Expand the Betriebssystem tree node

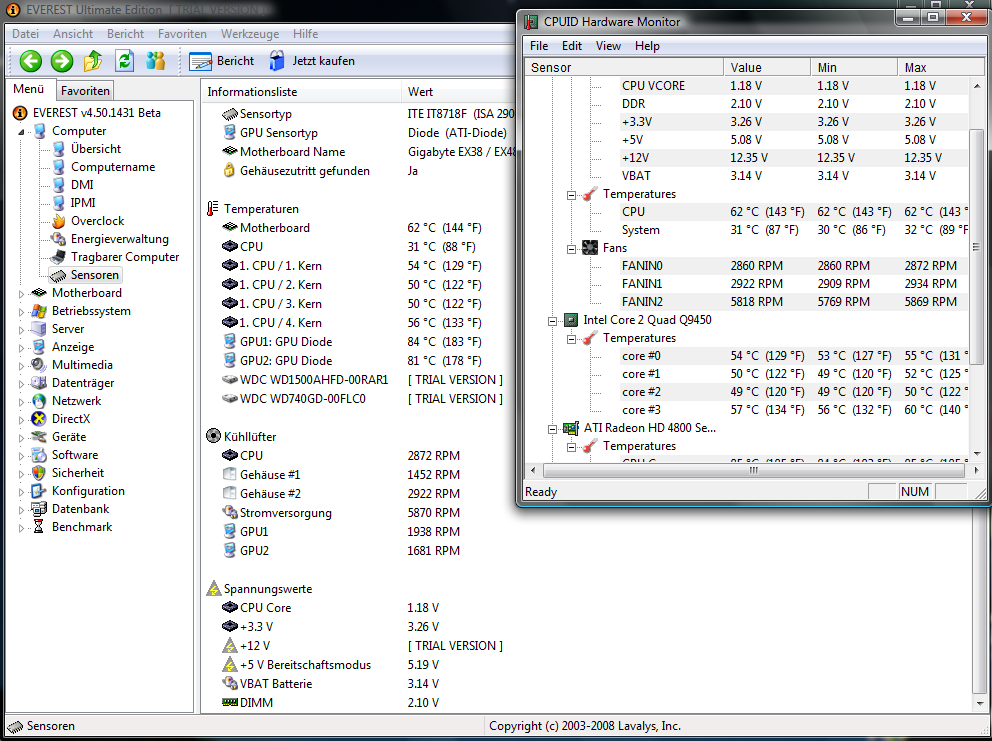tap(21, 312)
